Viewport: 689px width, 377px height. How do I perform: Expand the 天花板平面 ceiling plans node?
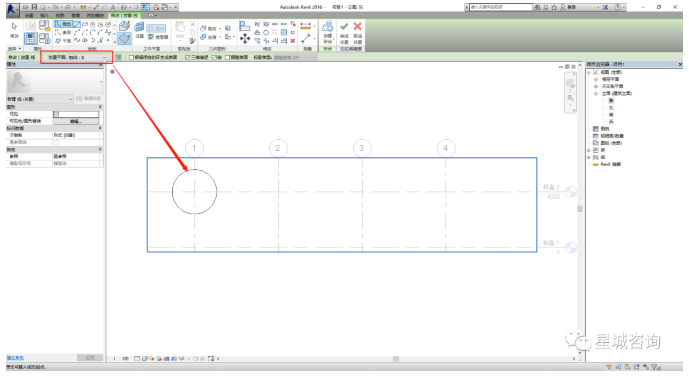pos(596,87)
